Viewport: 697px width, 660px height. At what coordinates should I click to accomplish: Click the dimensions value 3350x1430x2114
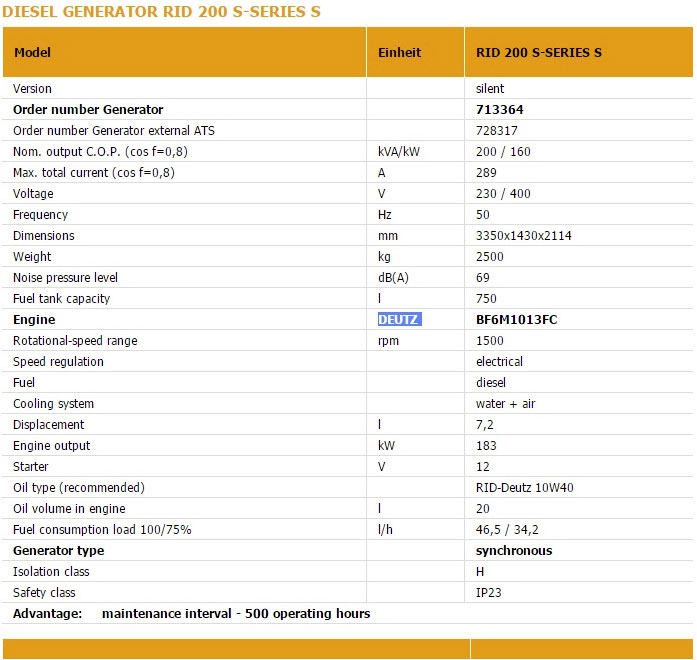click(524, 236)
